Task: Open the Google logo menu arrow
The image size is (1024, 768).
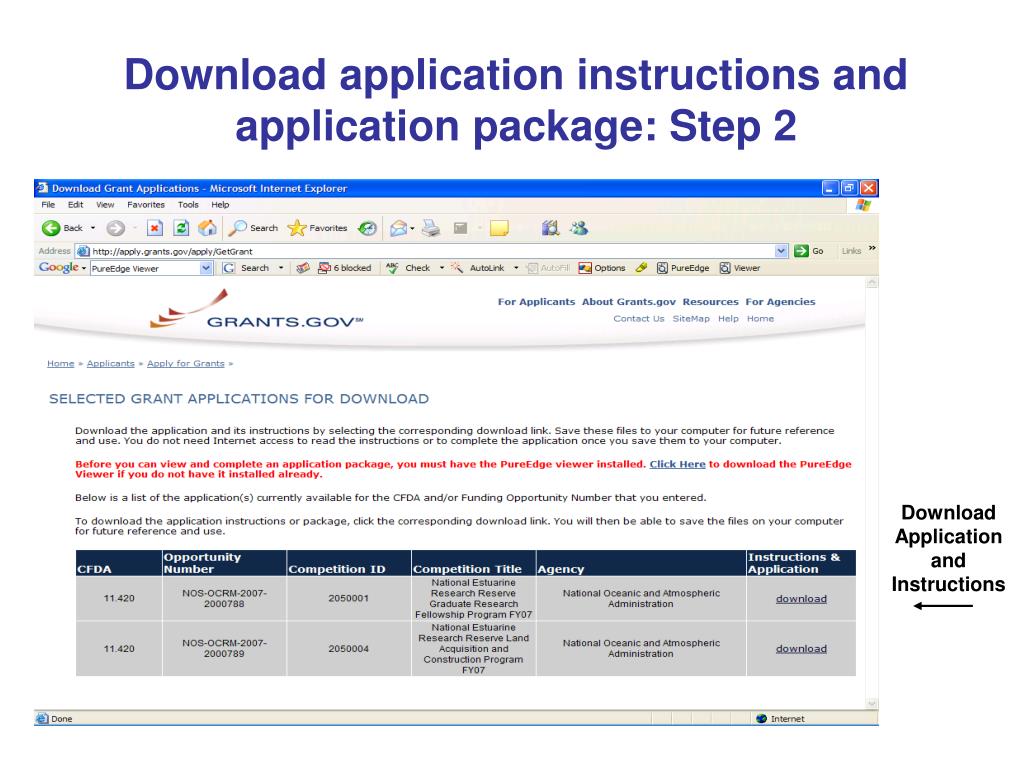Action: point(84,268)
